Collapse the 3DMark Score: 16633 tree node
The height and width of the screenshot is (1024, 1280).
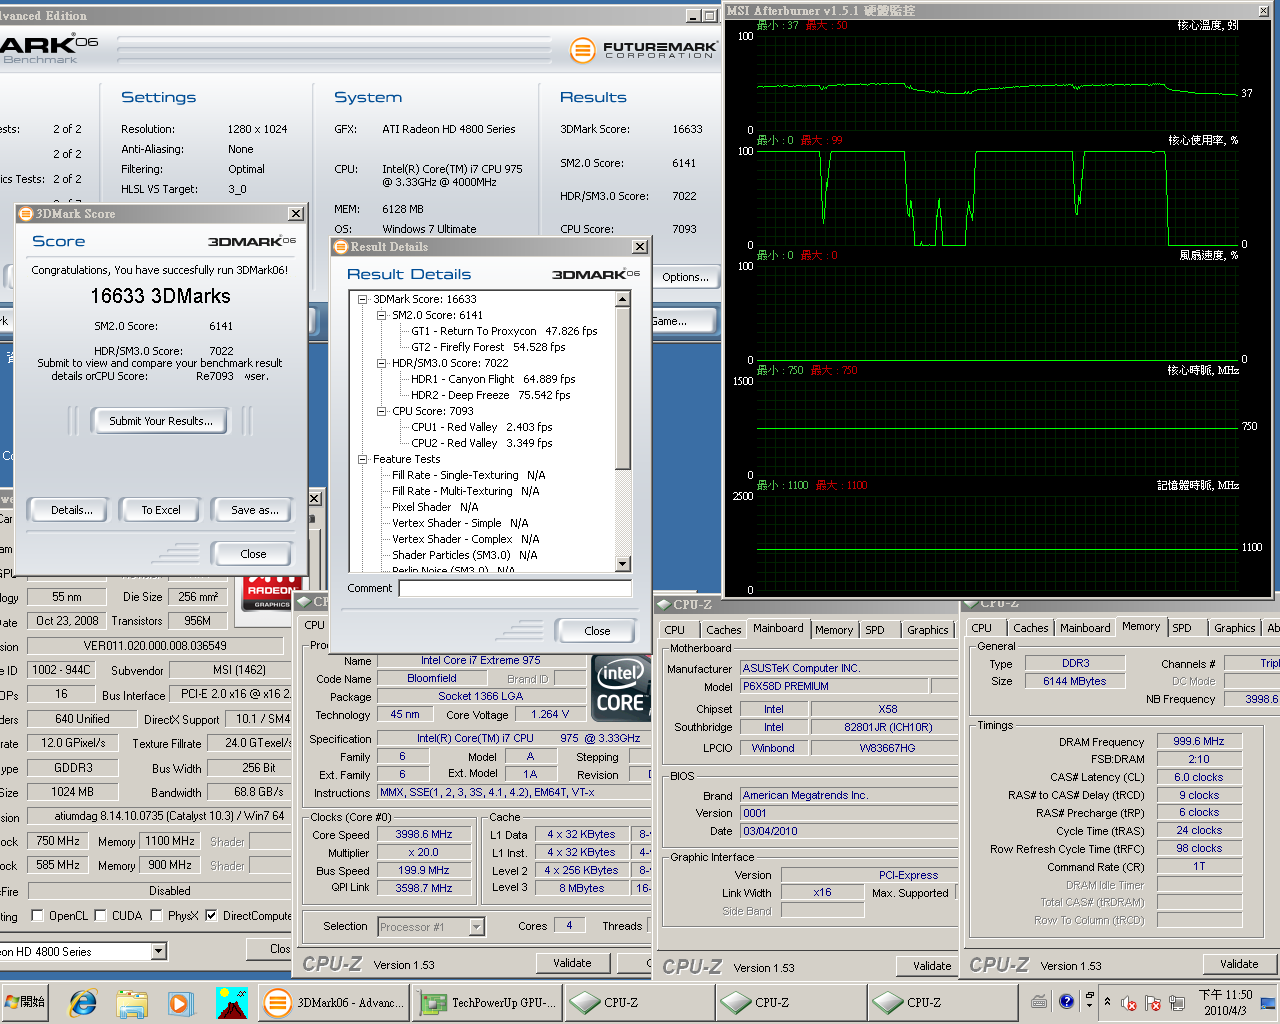coord(362,299)
